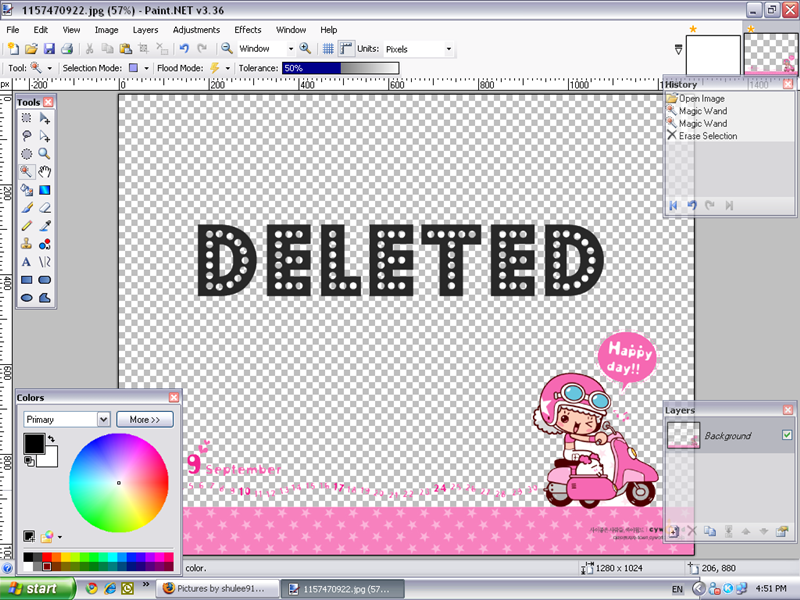Select the Text tool
Screen dimensions: 800x600
[26, 261]
